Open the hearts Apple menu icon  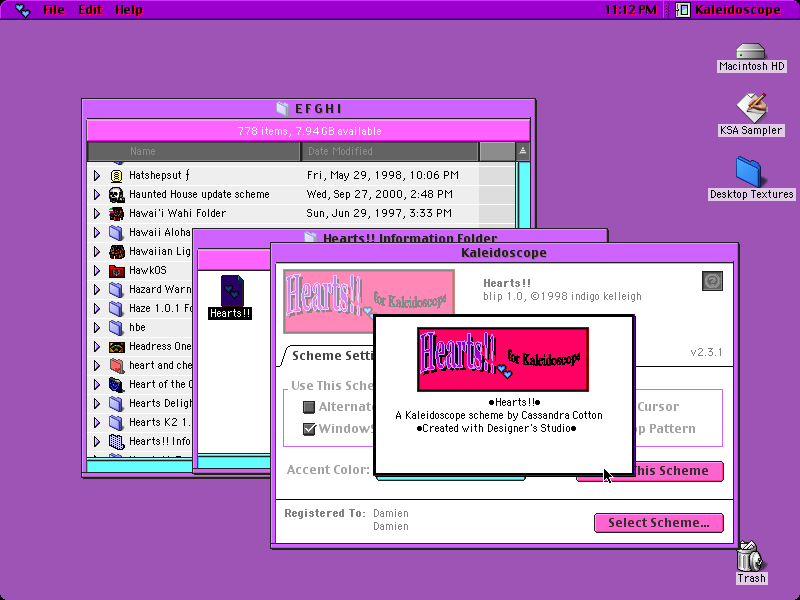point(22,10)
